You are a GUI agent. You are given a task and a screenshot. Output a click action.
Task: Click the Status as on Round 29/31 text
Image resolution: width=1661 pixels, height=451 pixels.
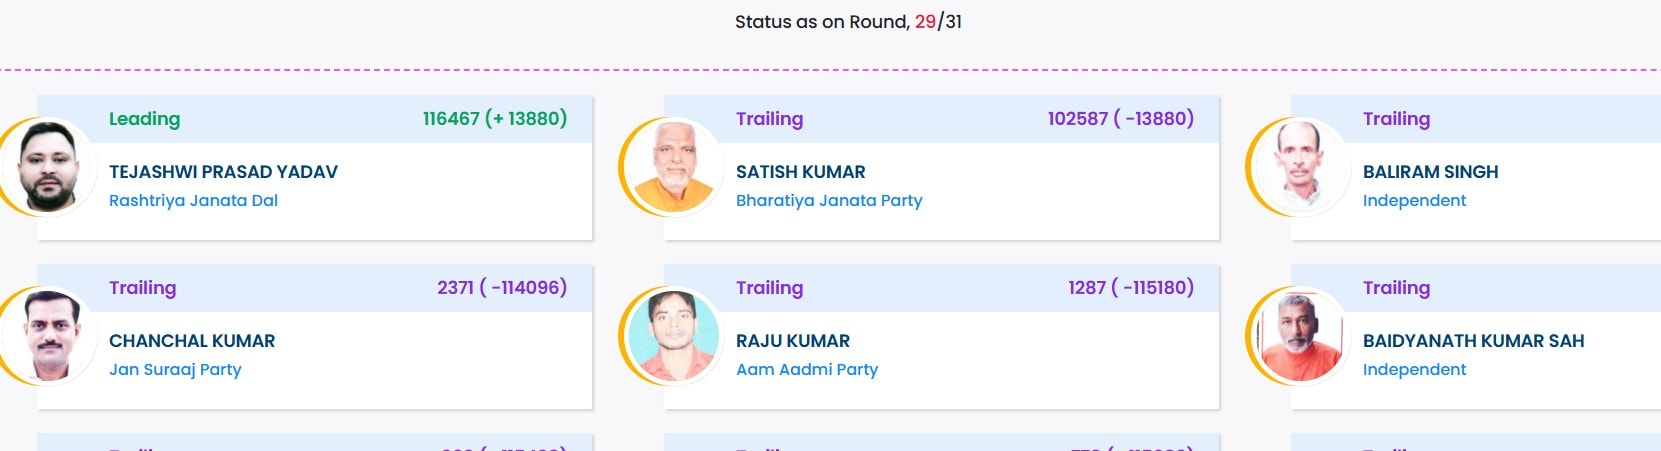(x=848, y=22)
